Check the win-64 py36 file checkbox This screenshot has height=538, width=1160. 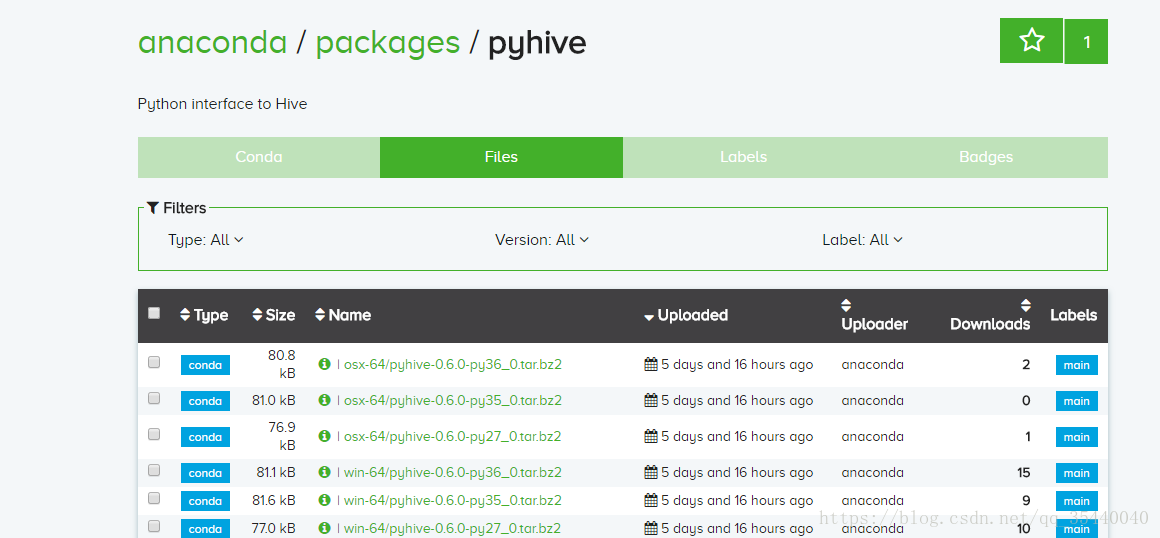pyautogui.click(x=154, y=470)
